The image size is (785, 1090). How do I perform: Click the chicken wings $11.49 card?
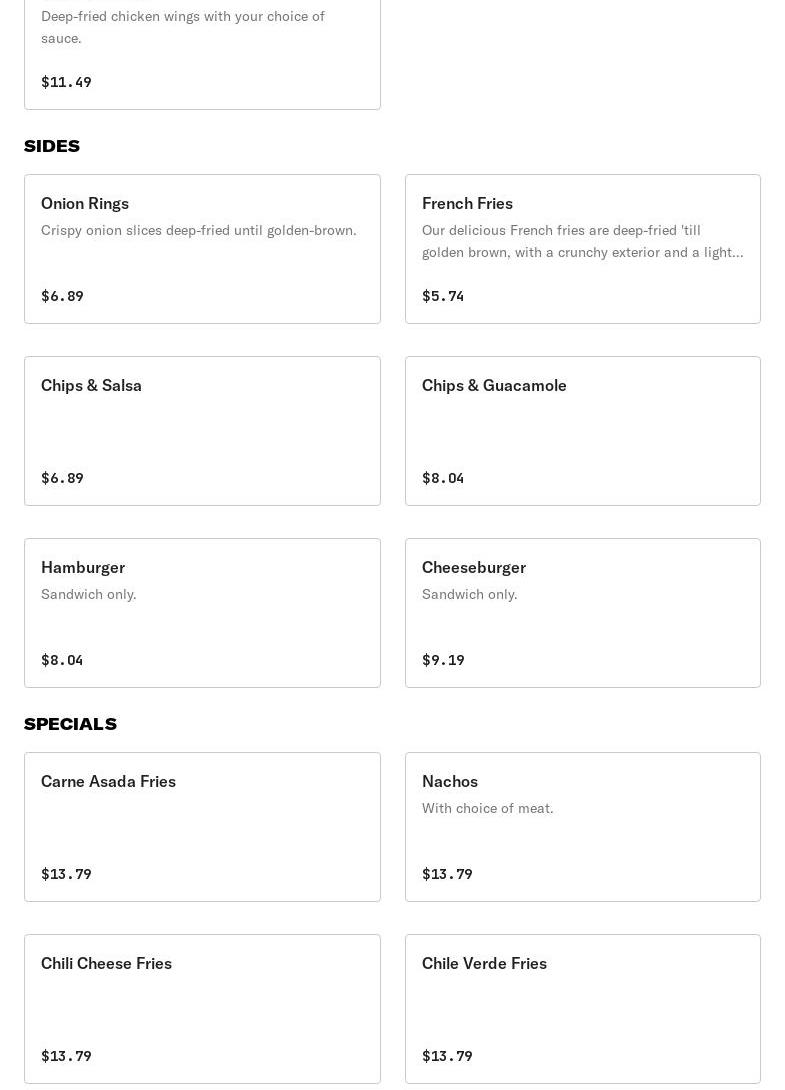[x=202, y=55]
